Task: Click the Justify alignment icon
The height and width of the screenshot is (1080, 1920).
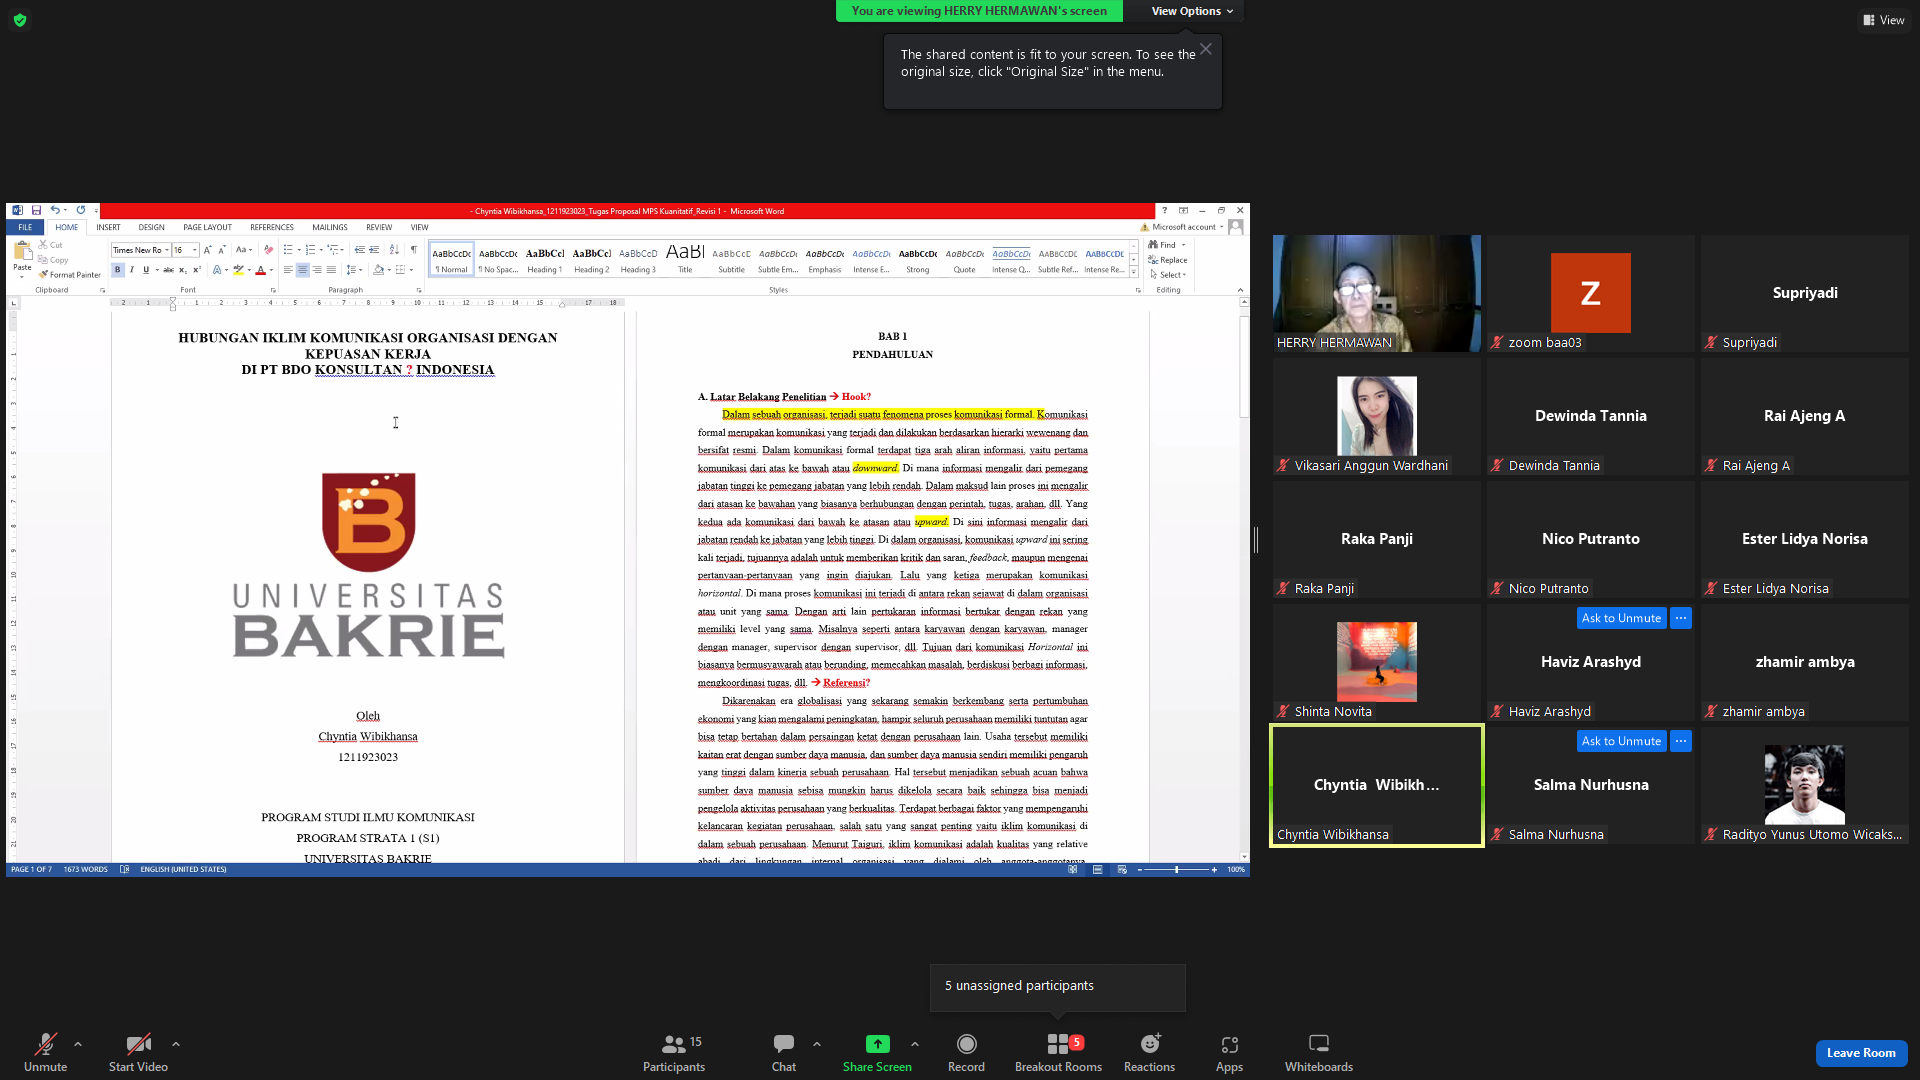Action: [x=331, y=270]
